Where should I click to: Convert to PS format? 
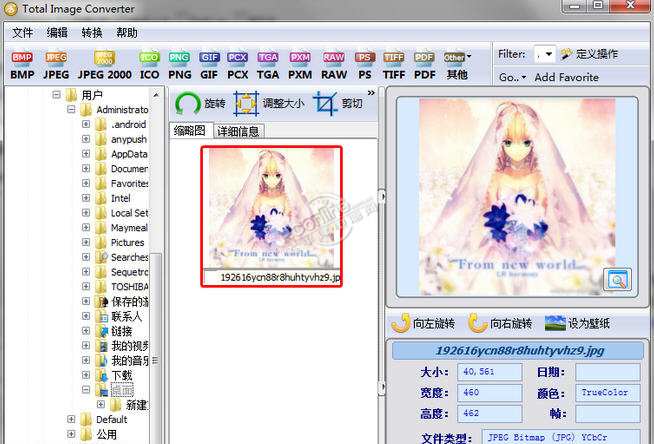pyautogui.click(x=365, y=65)
